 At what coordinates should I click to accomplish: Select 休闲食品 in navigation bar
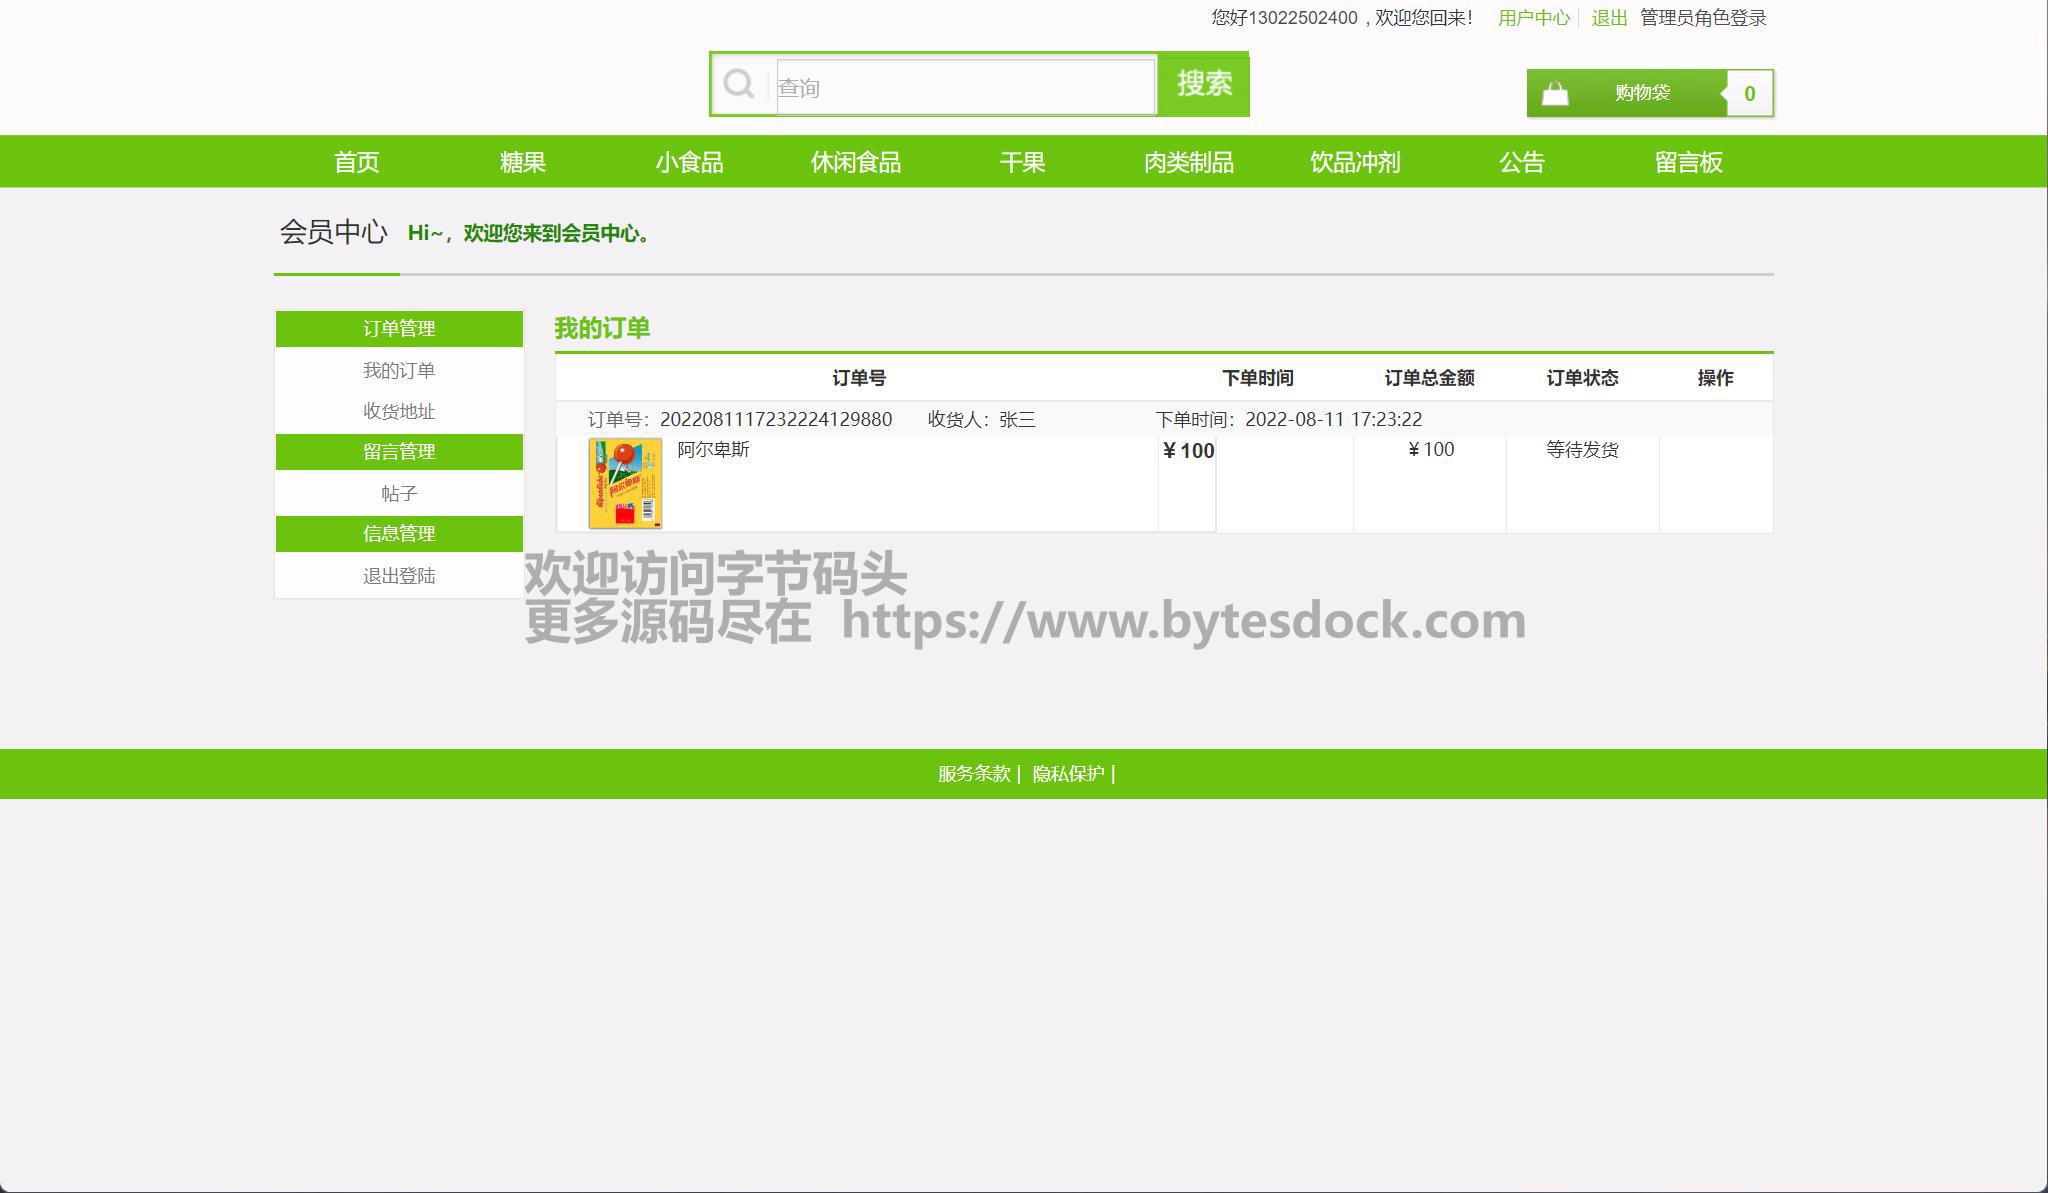click(x=856, y=162)
